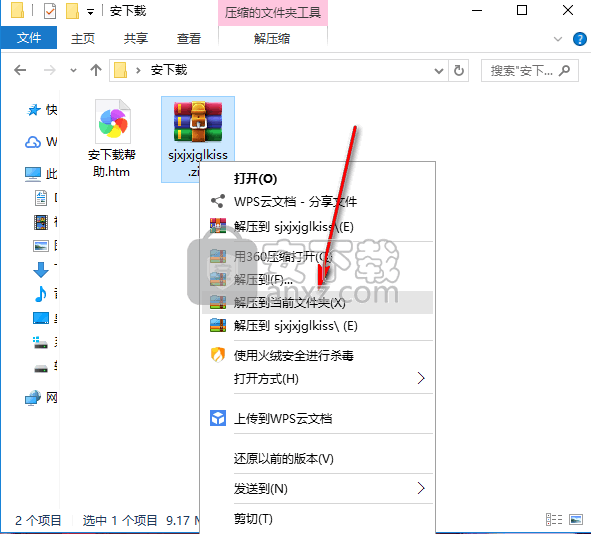Click the refresh icon beside the address bar

tap(458, 70)
